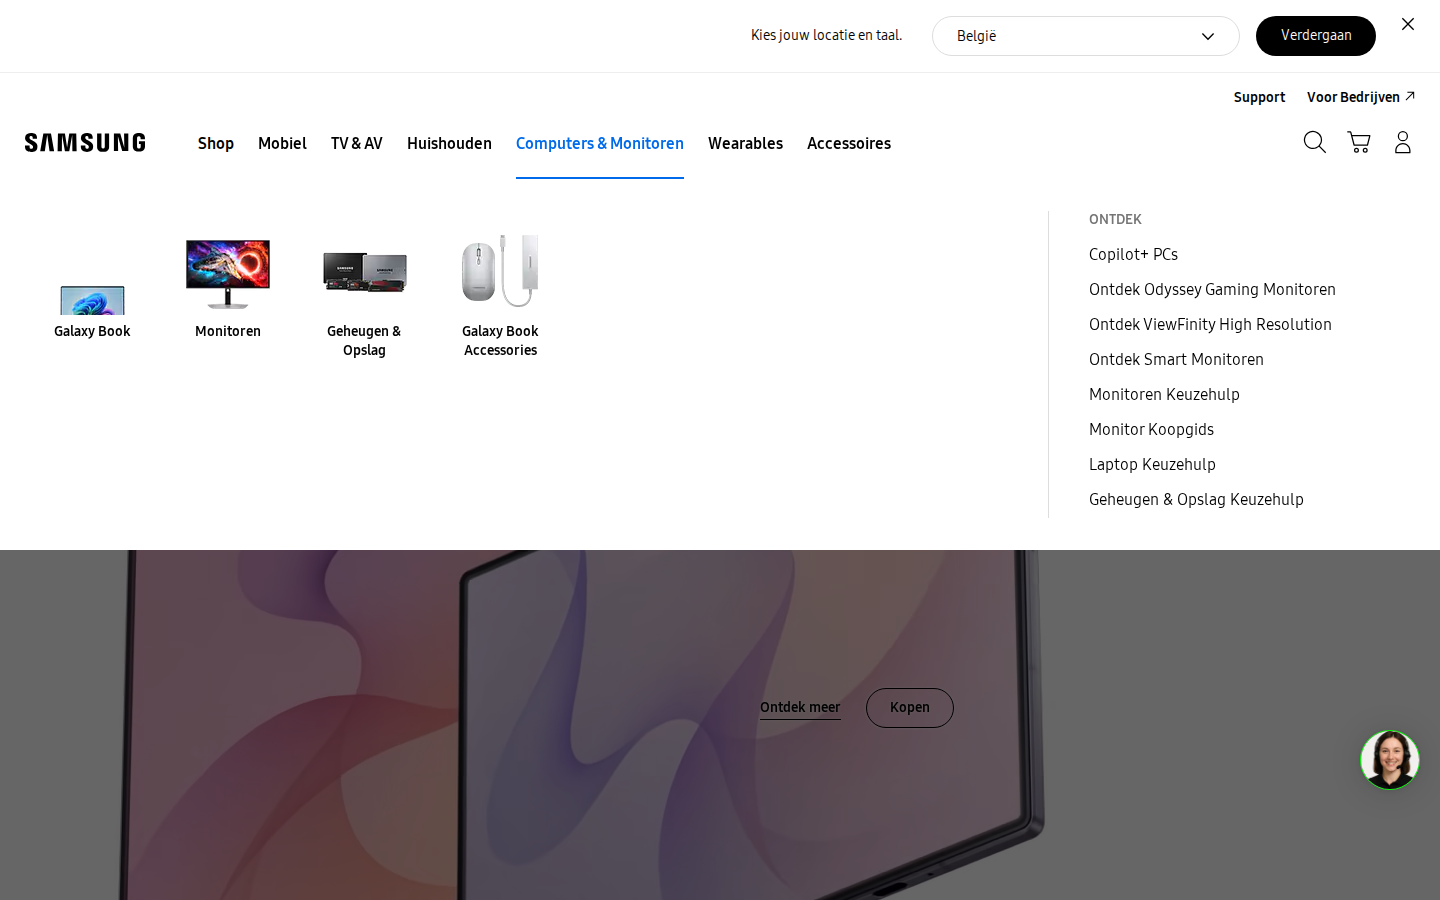The height and width of the screenshot is (900, 1440).
Task: Open the Wearables menu
Action: click(745, 143)
